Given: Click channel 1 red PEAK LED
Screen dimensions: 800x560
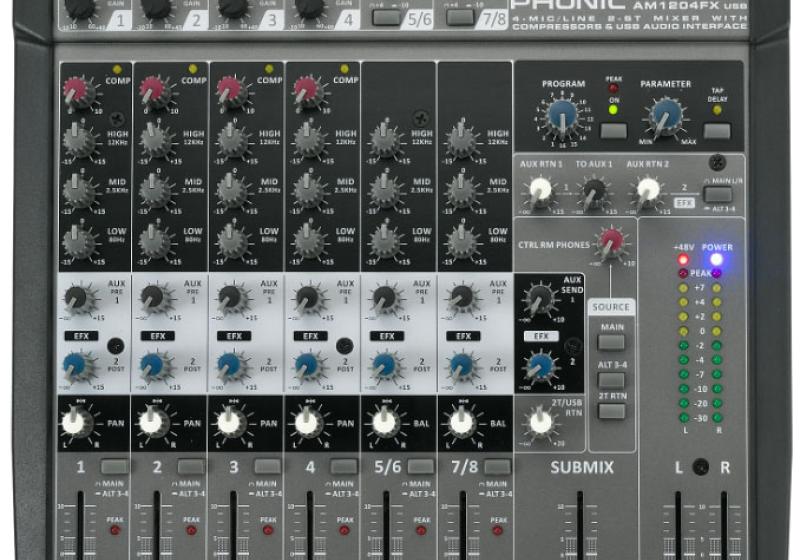Looking at the screenshot, I should tap(115, 530).
